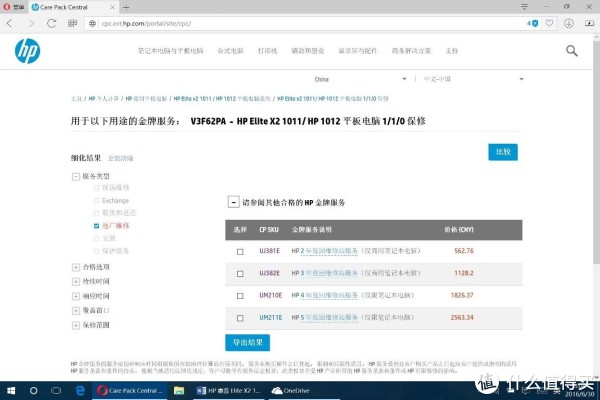Open the 商务解决方案 menu
Screen dimensions: 600x400
point(411,51)
